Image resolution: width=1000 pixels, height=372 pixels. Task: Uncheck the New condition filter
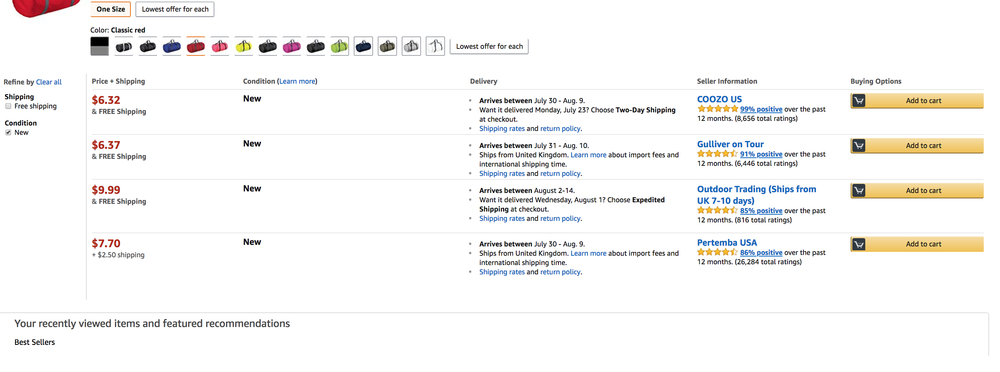point(8,133)
